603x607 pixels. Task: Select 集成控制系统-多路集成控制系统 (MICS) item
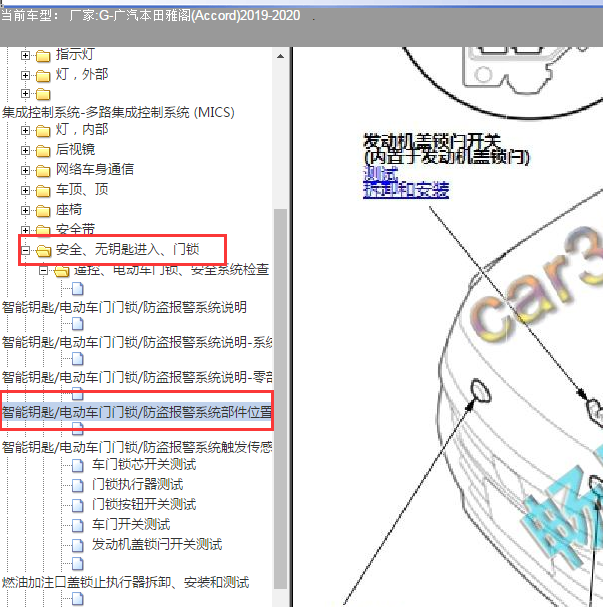[x=118, y=112]
